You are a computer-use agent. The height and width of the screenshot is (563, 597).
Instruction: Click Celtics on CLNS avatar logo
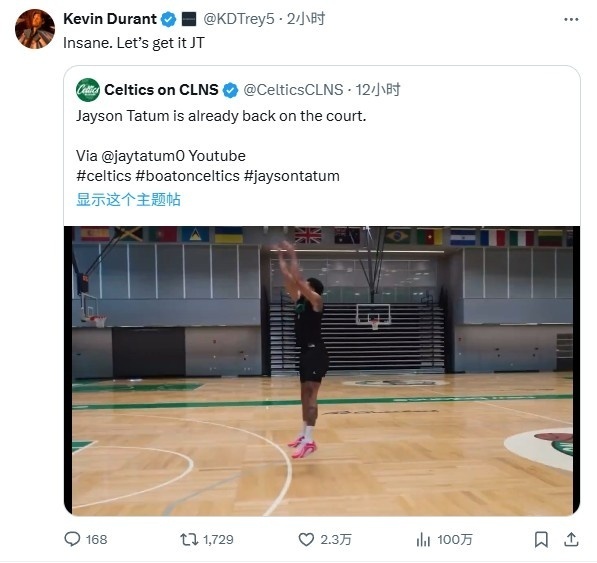88,90
